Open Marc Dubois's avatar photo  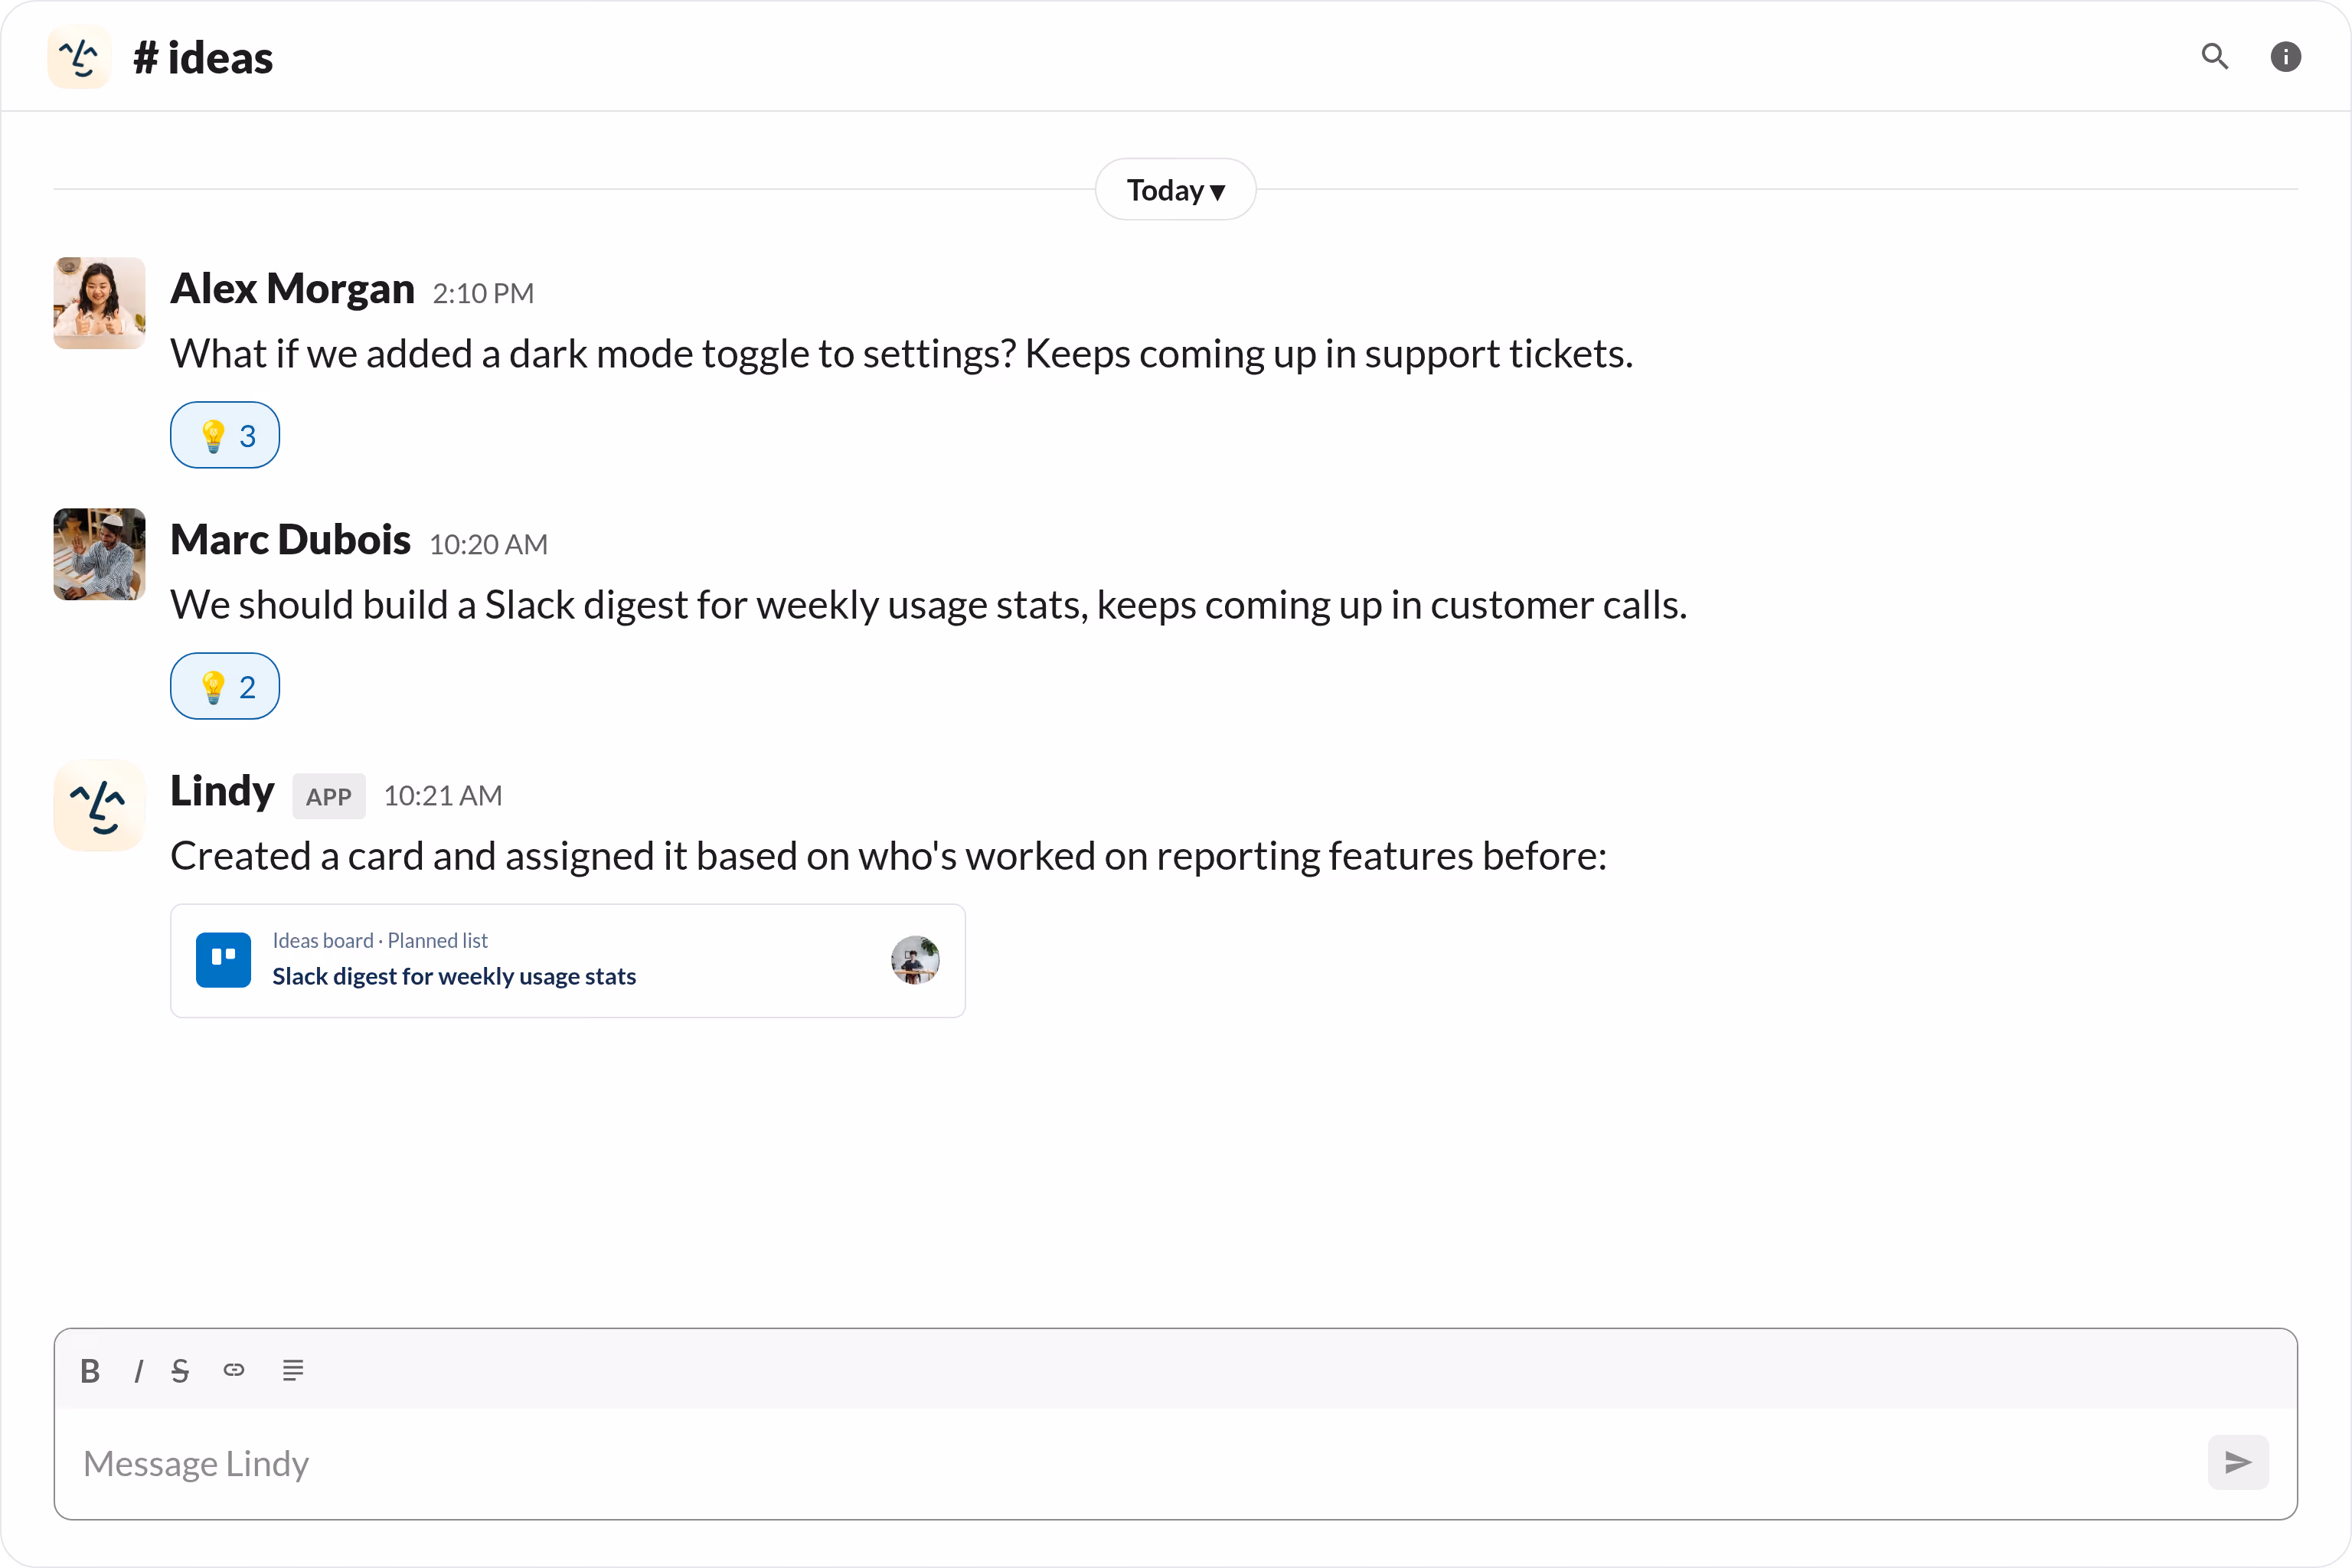[x=99, y=554]
